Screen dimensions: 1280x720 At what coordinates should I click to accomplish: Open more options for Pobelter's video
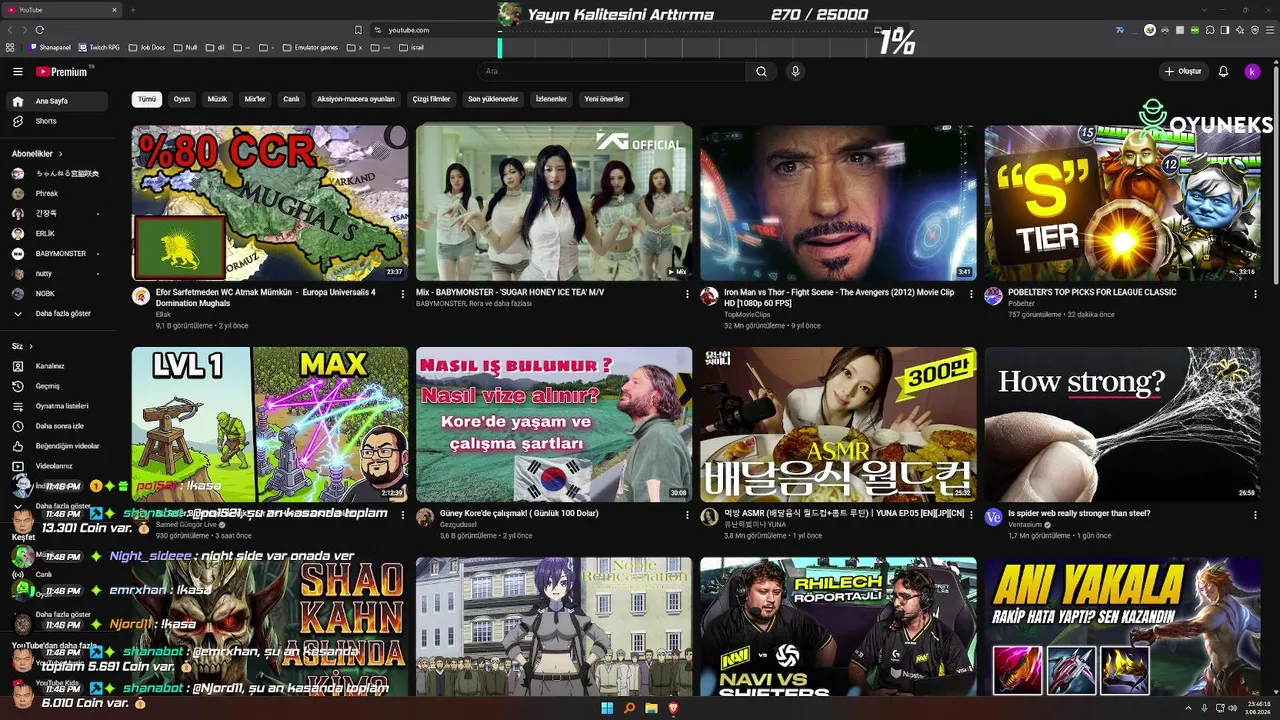coord(1255,294)
